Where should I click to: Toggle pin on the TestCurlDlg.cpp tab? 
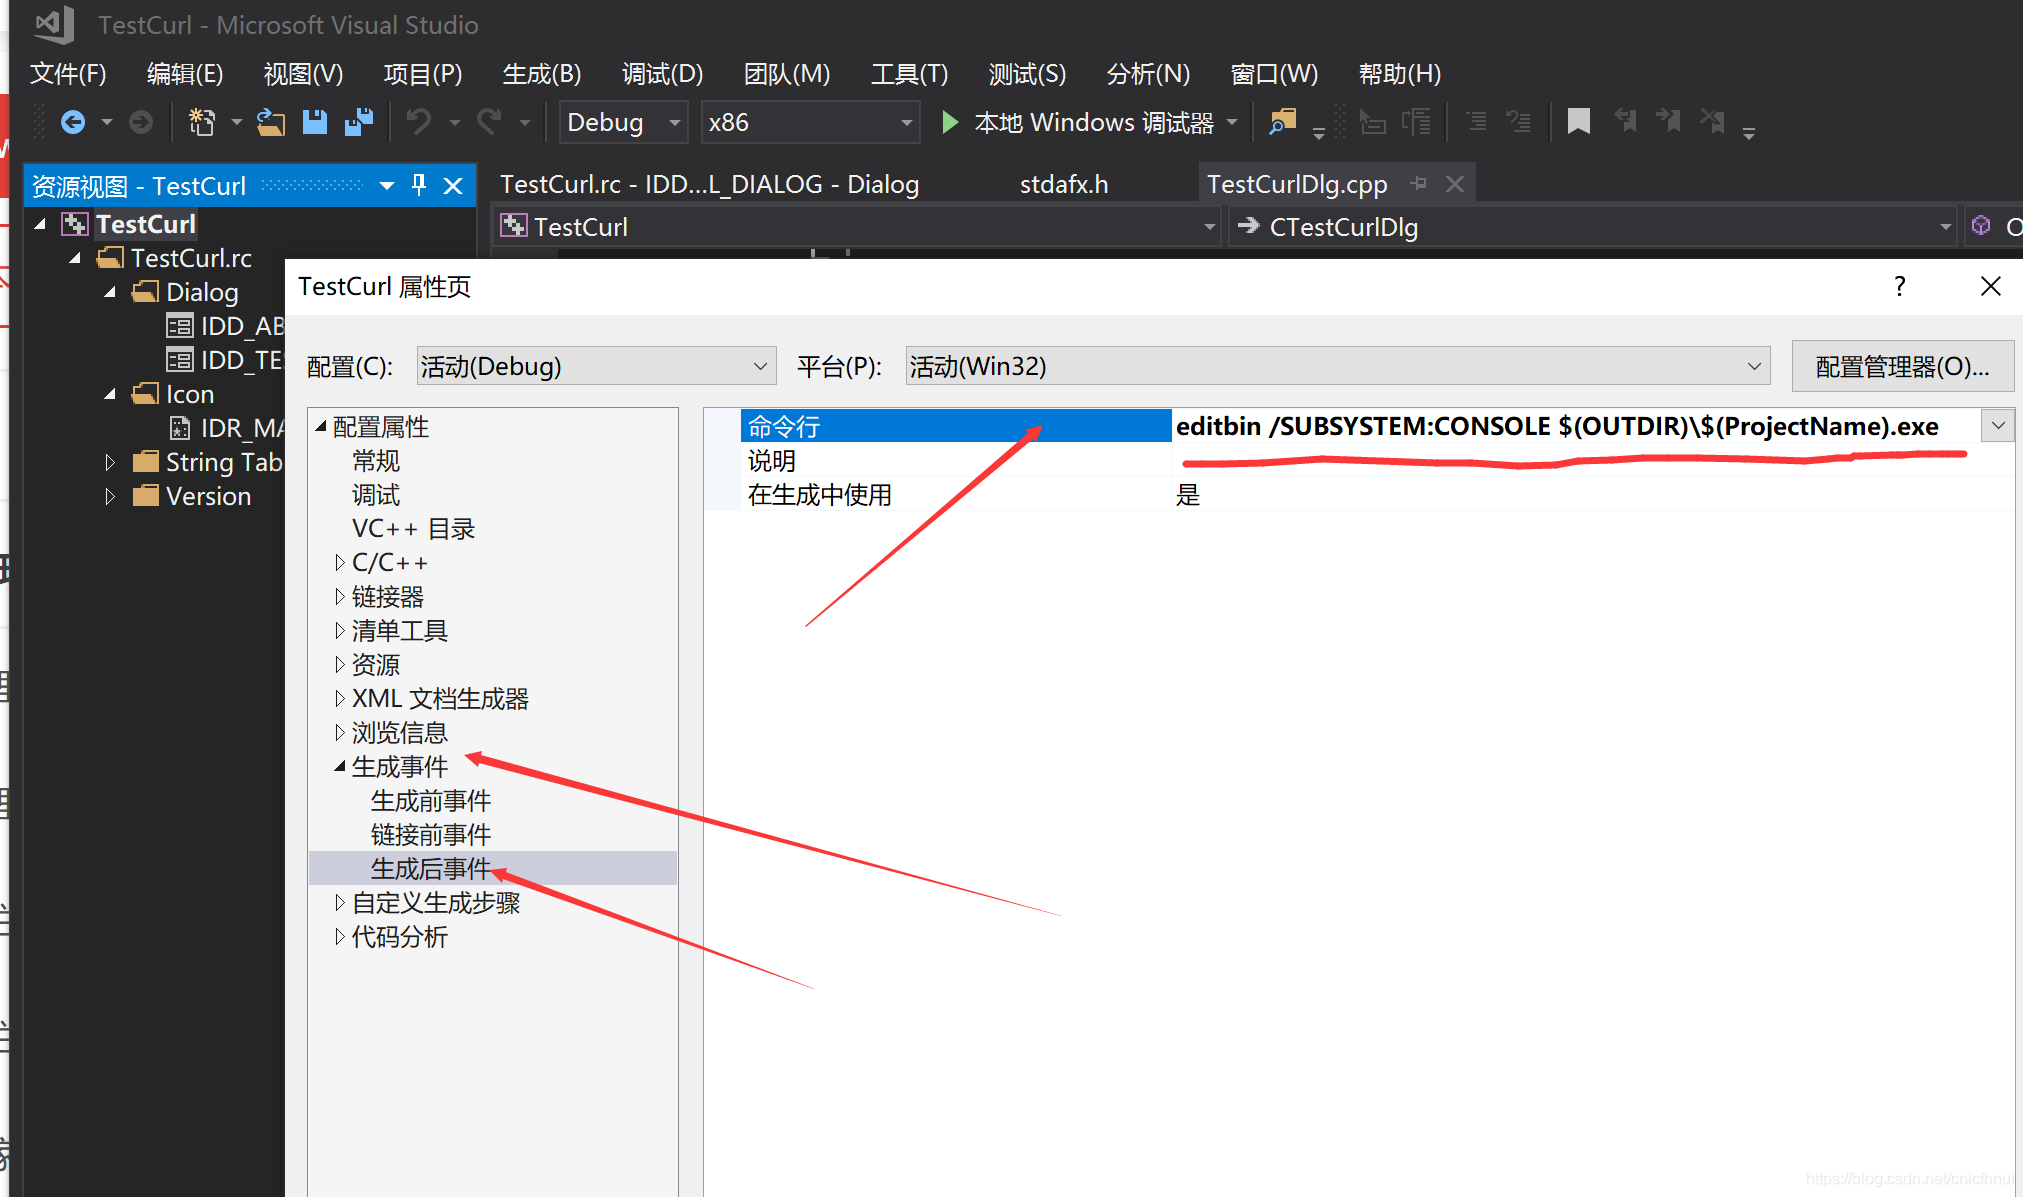coord(1418,184)
